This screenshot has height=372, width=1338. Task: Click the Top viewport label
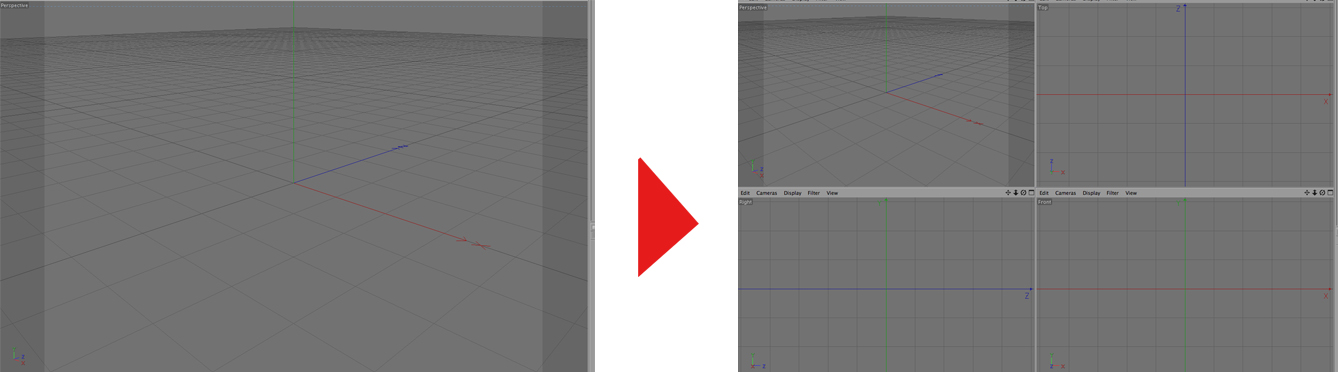pyautogui.click(x=1043, y=8)
